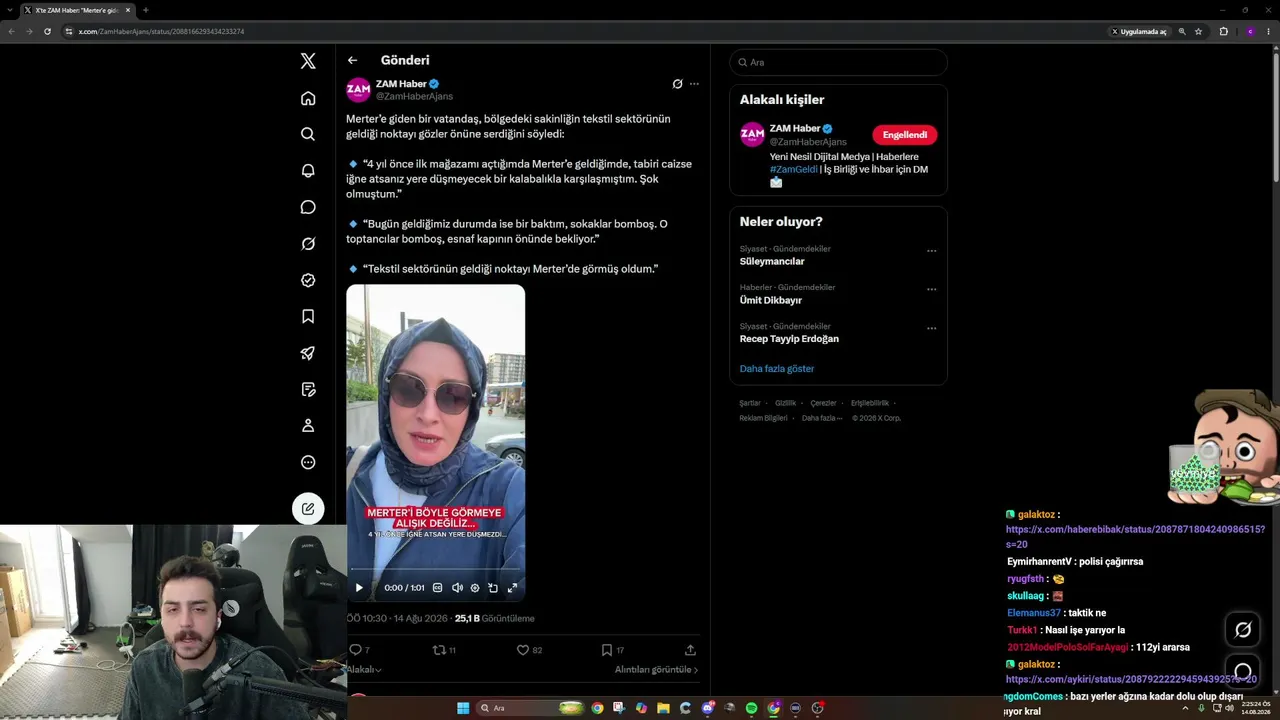Click the address bar URL

pyautogui.click(x=161, y=31)
